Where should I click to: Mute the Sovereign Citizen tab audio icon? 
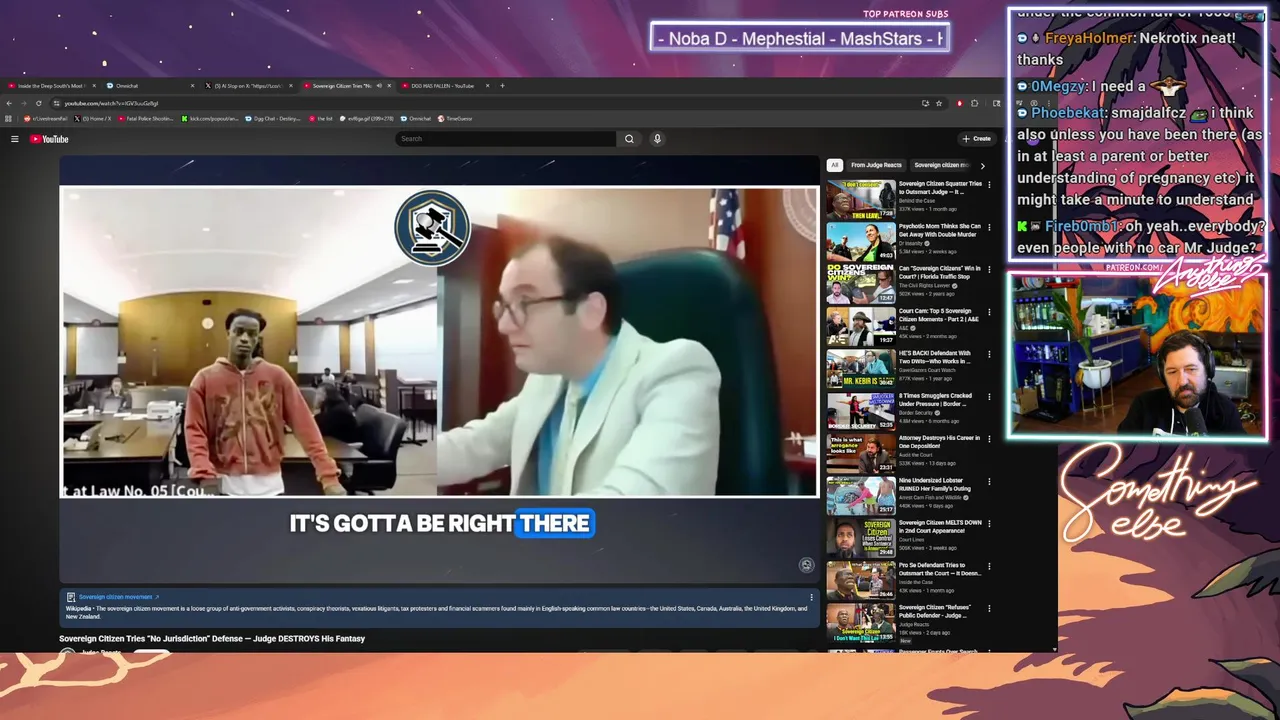tap(378, 86)
